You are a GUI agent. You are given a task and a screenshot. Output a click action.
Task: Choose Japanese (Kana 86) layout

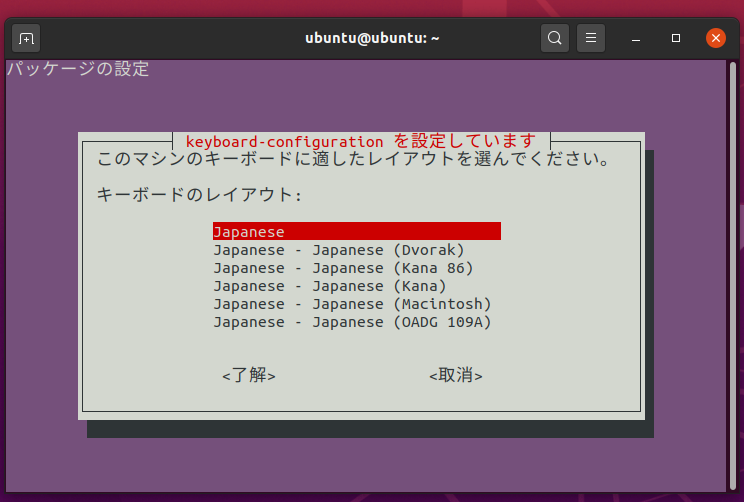(x=344, y=268)
